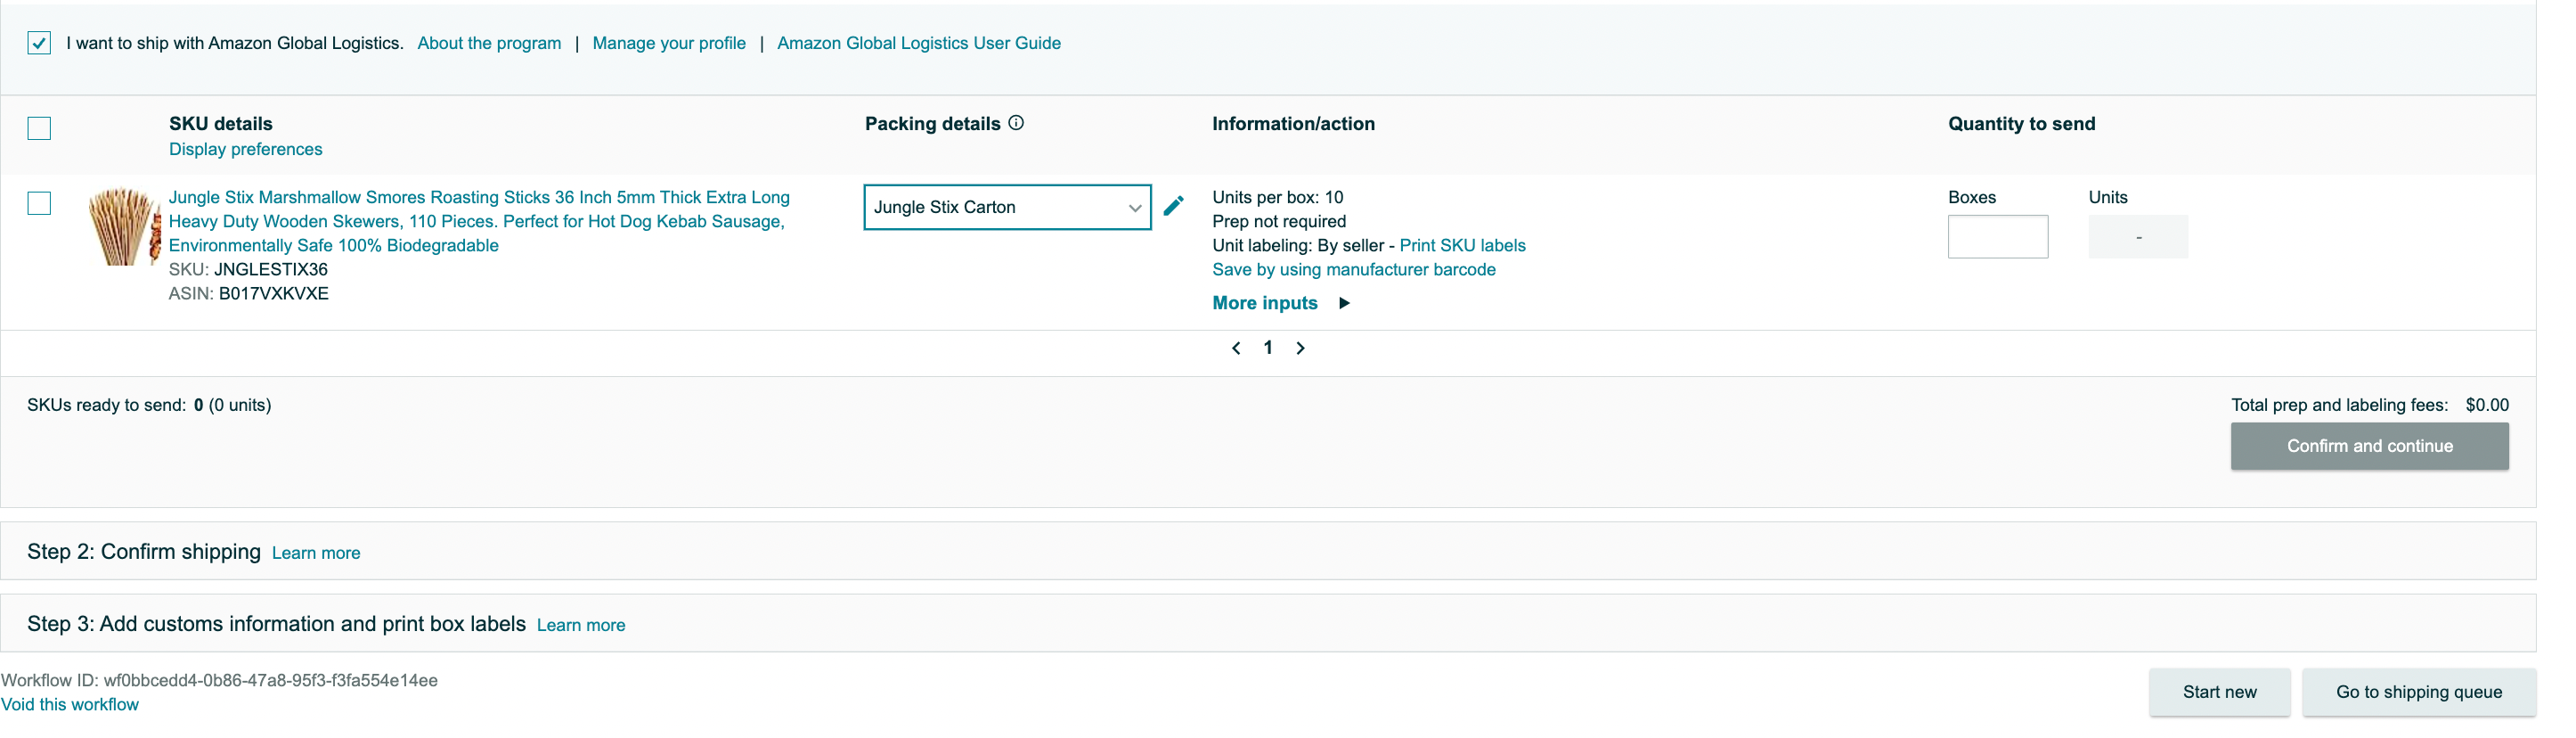Click Void this workflow link
Screen dimensions: 2576x738
(70, 705)
